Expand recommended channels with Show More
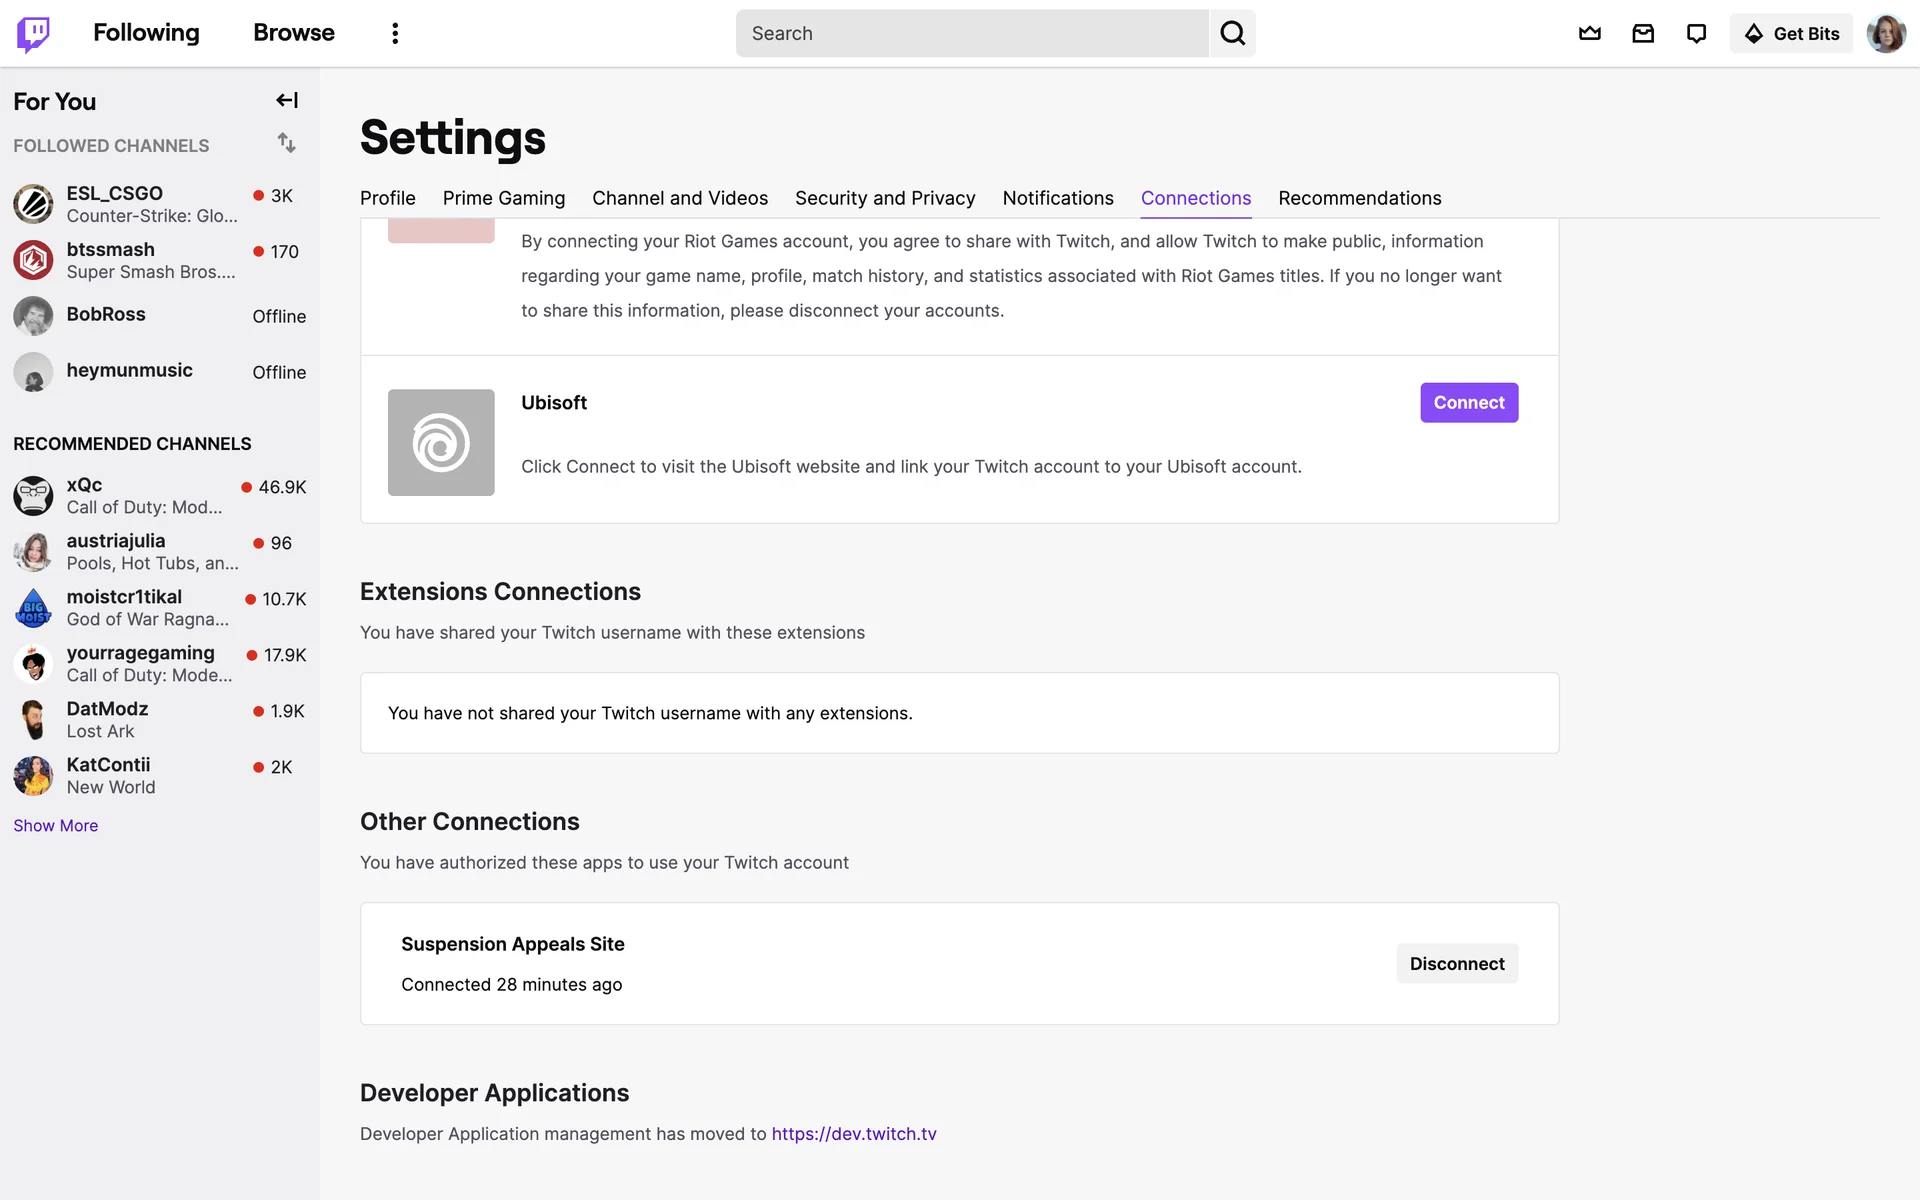This screenshot has height=1200, width=1920. [56, 826]
